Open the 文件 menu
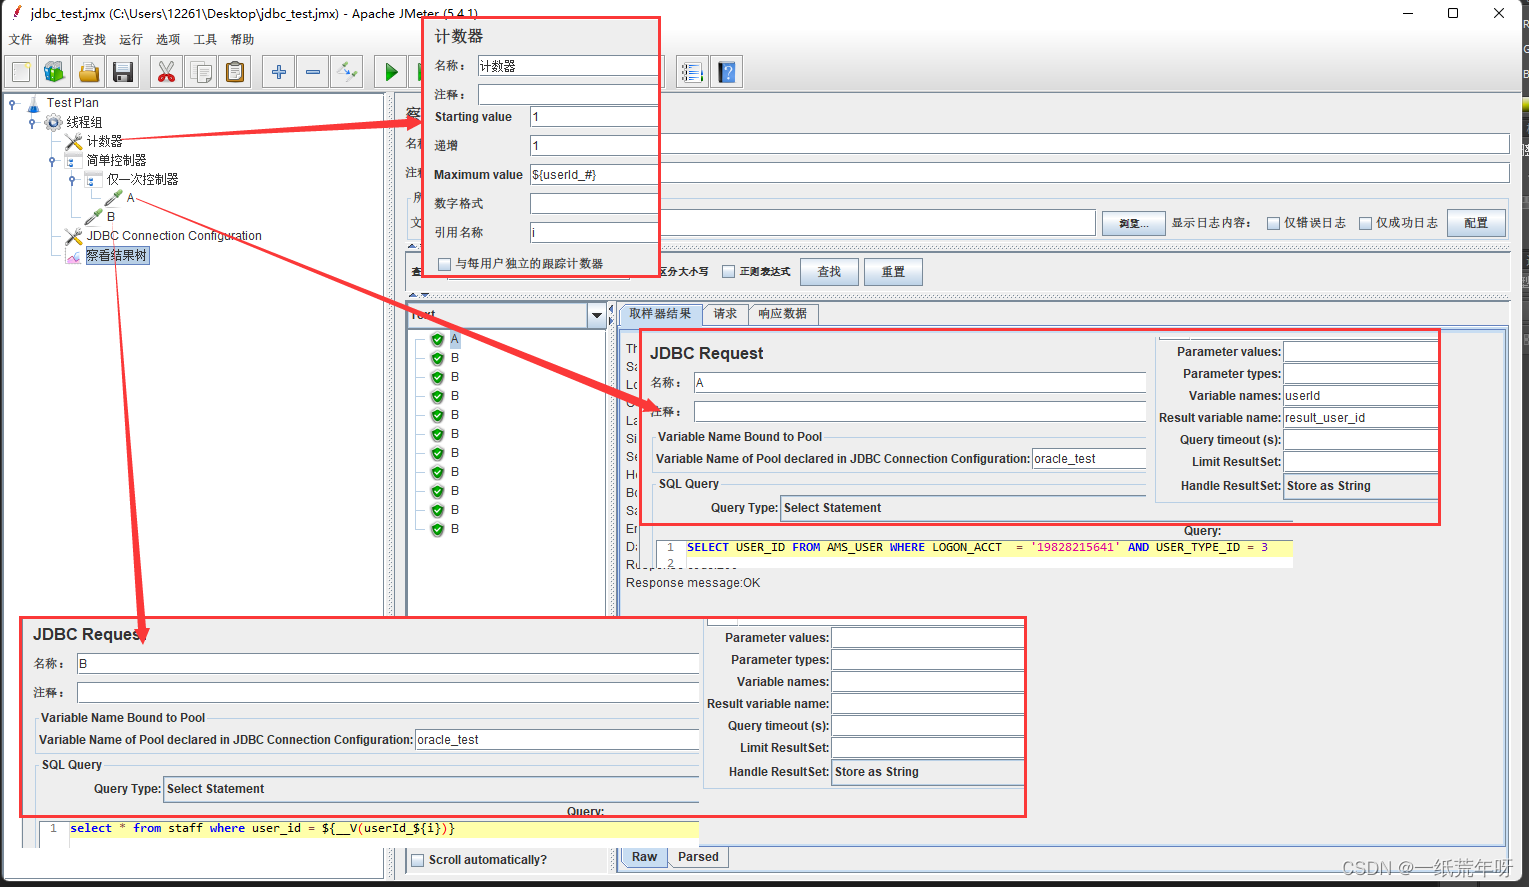 click(x=20, y=39)
